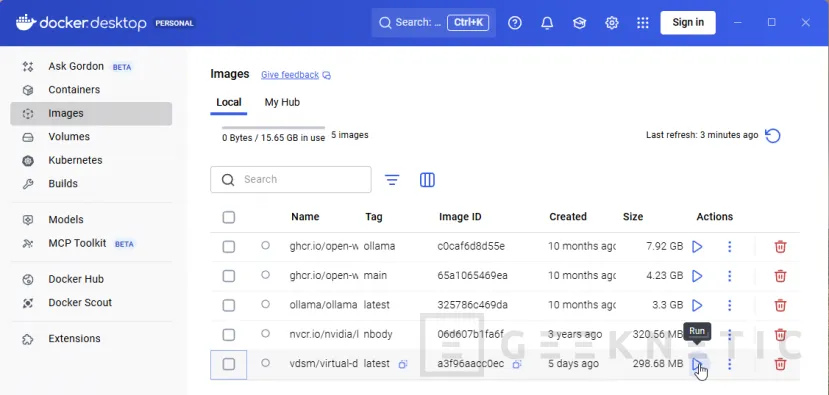Delete the ollama/ollama image

780,306
